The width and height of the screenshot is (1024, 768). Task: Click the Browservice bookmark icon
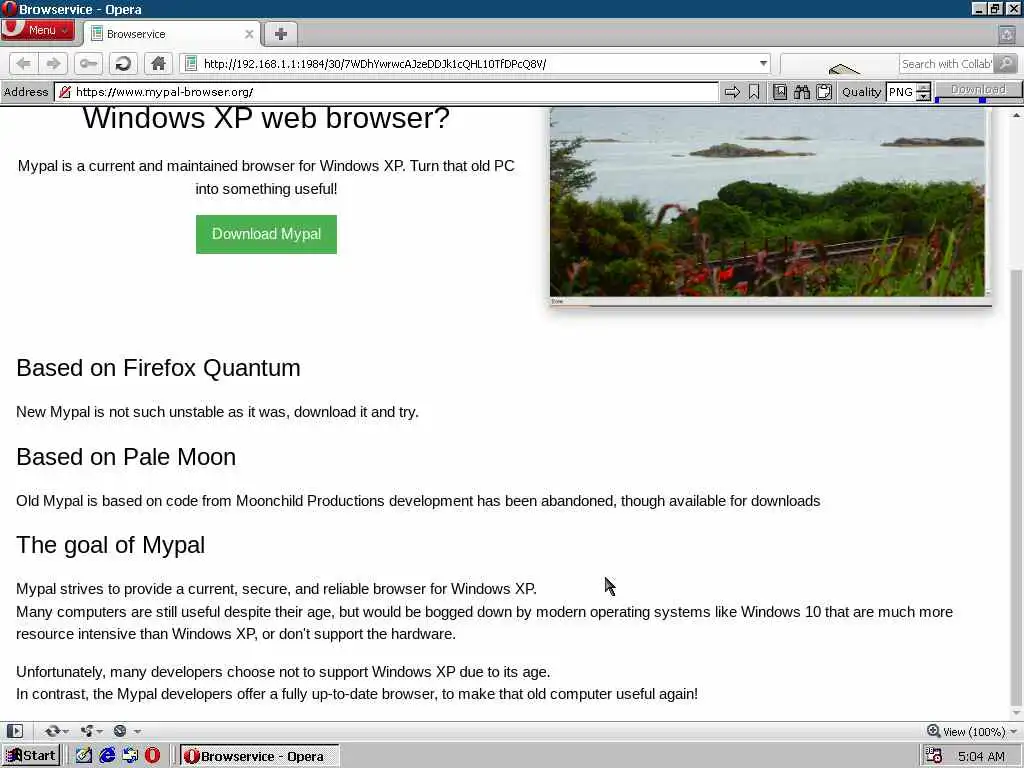pos(754,92)
